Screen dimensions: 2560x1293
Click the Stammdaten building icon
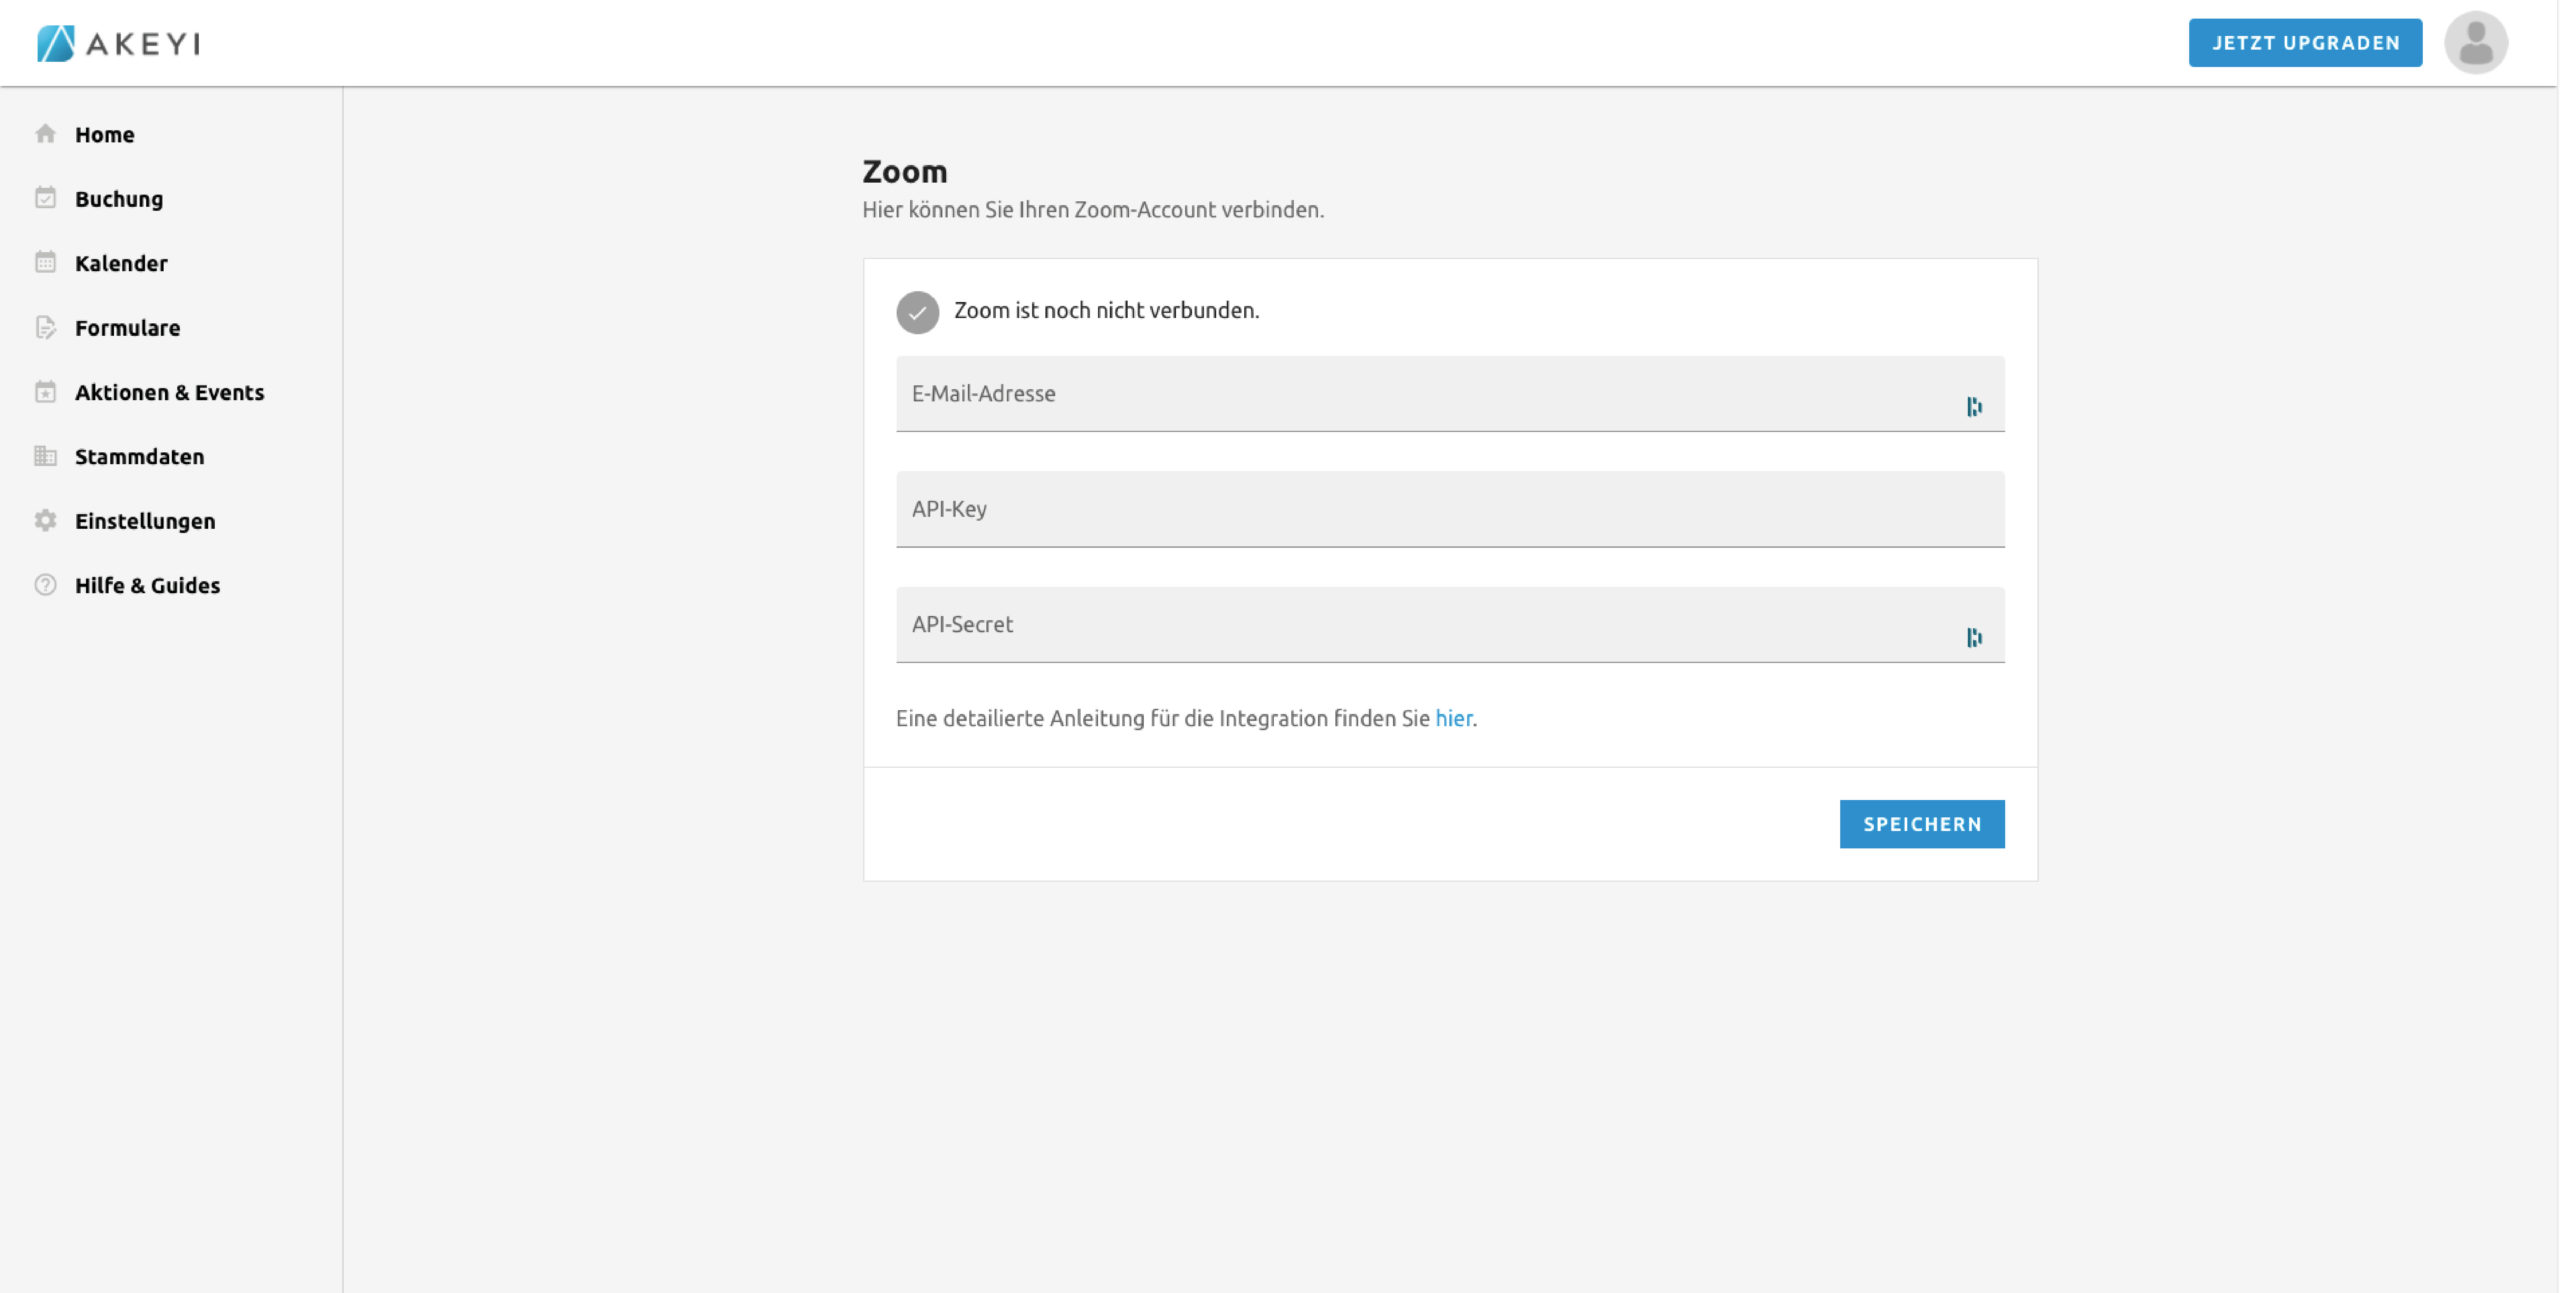45,456
